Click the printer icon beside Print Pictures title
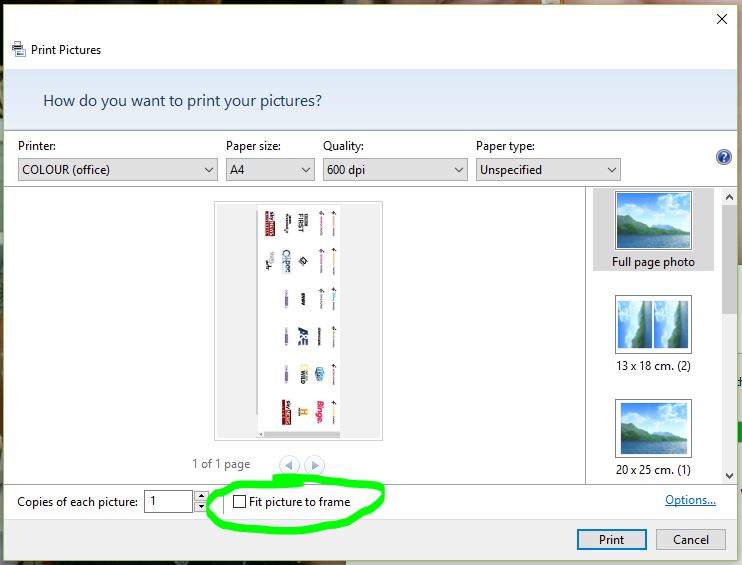This screenshot has width=742, height=565. [x=18, y=49]
